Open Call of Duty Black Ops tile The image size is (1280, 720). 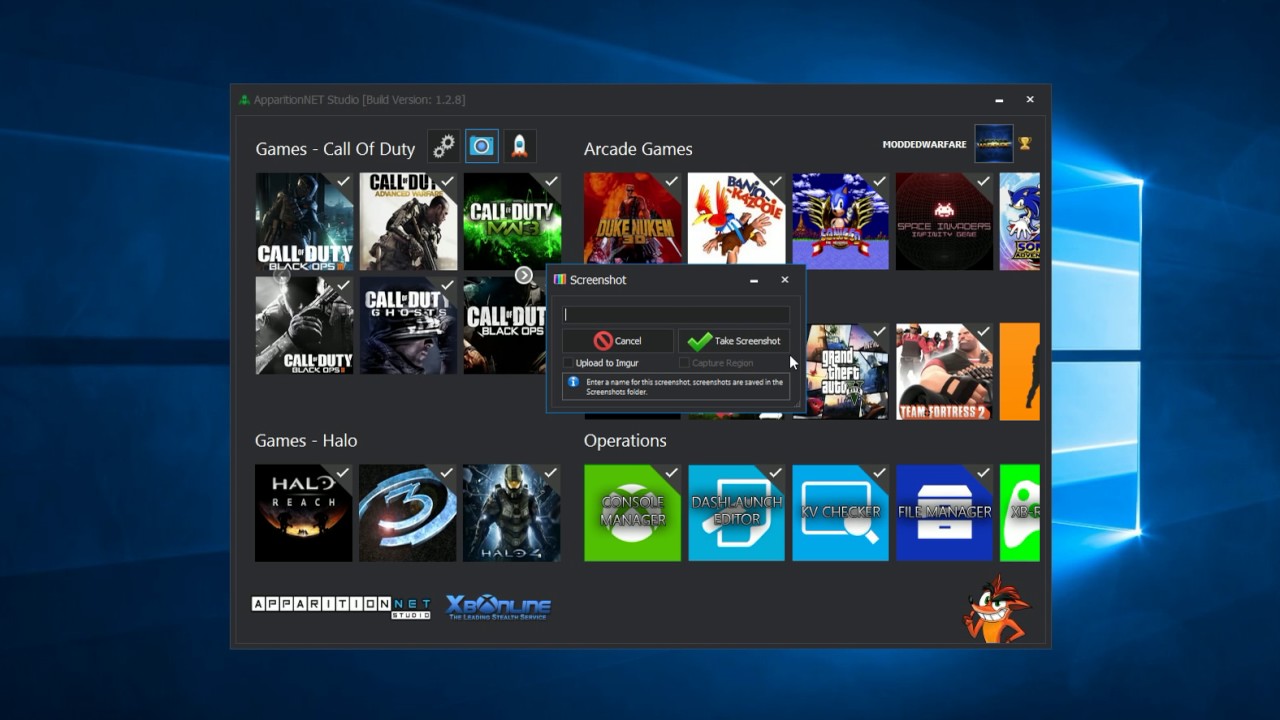pyautogui.click(x=504, y=325)
